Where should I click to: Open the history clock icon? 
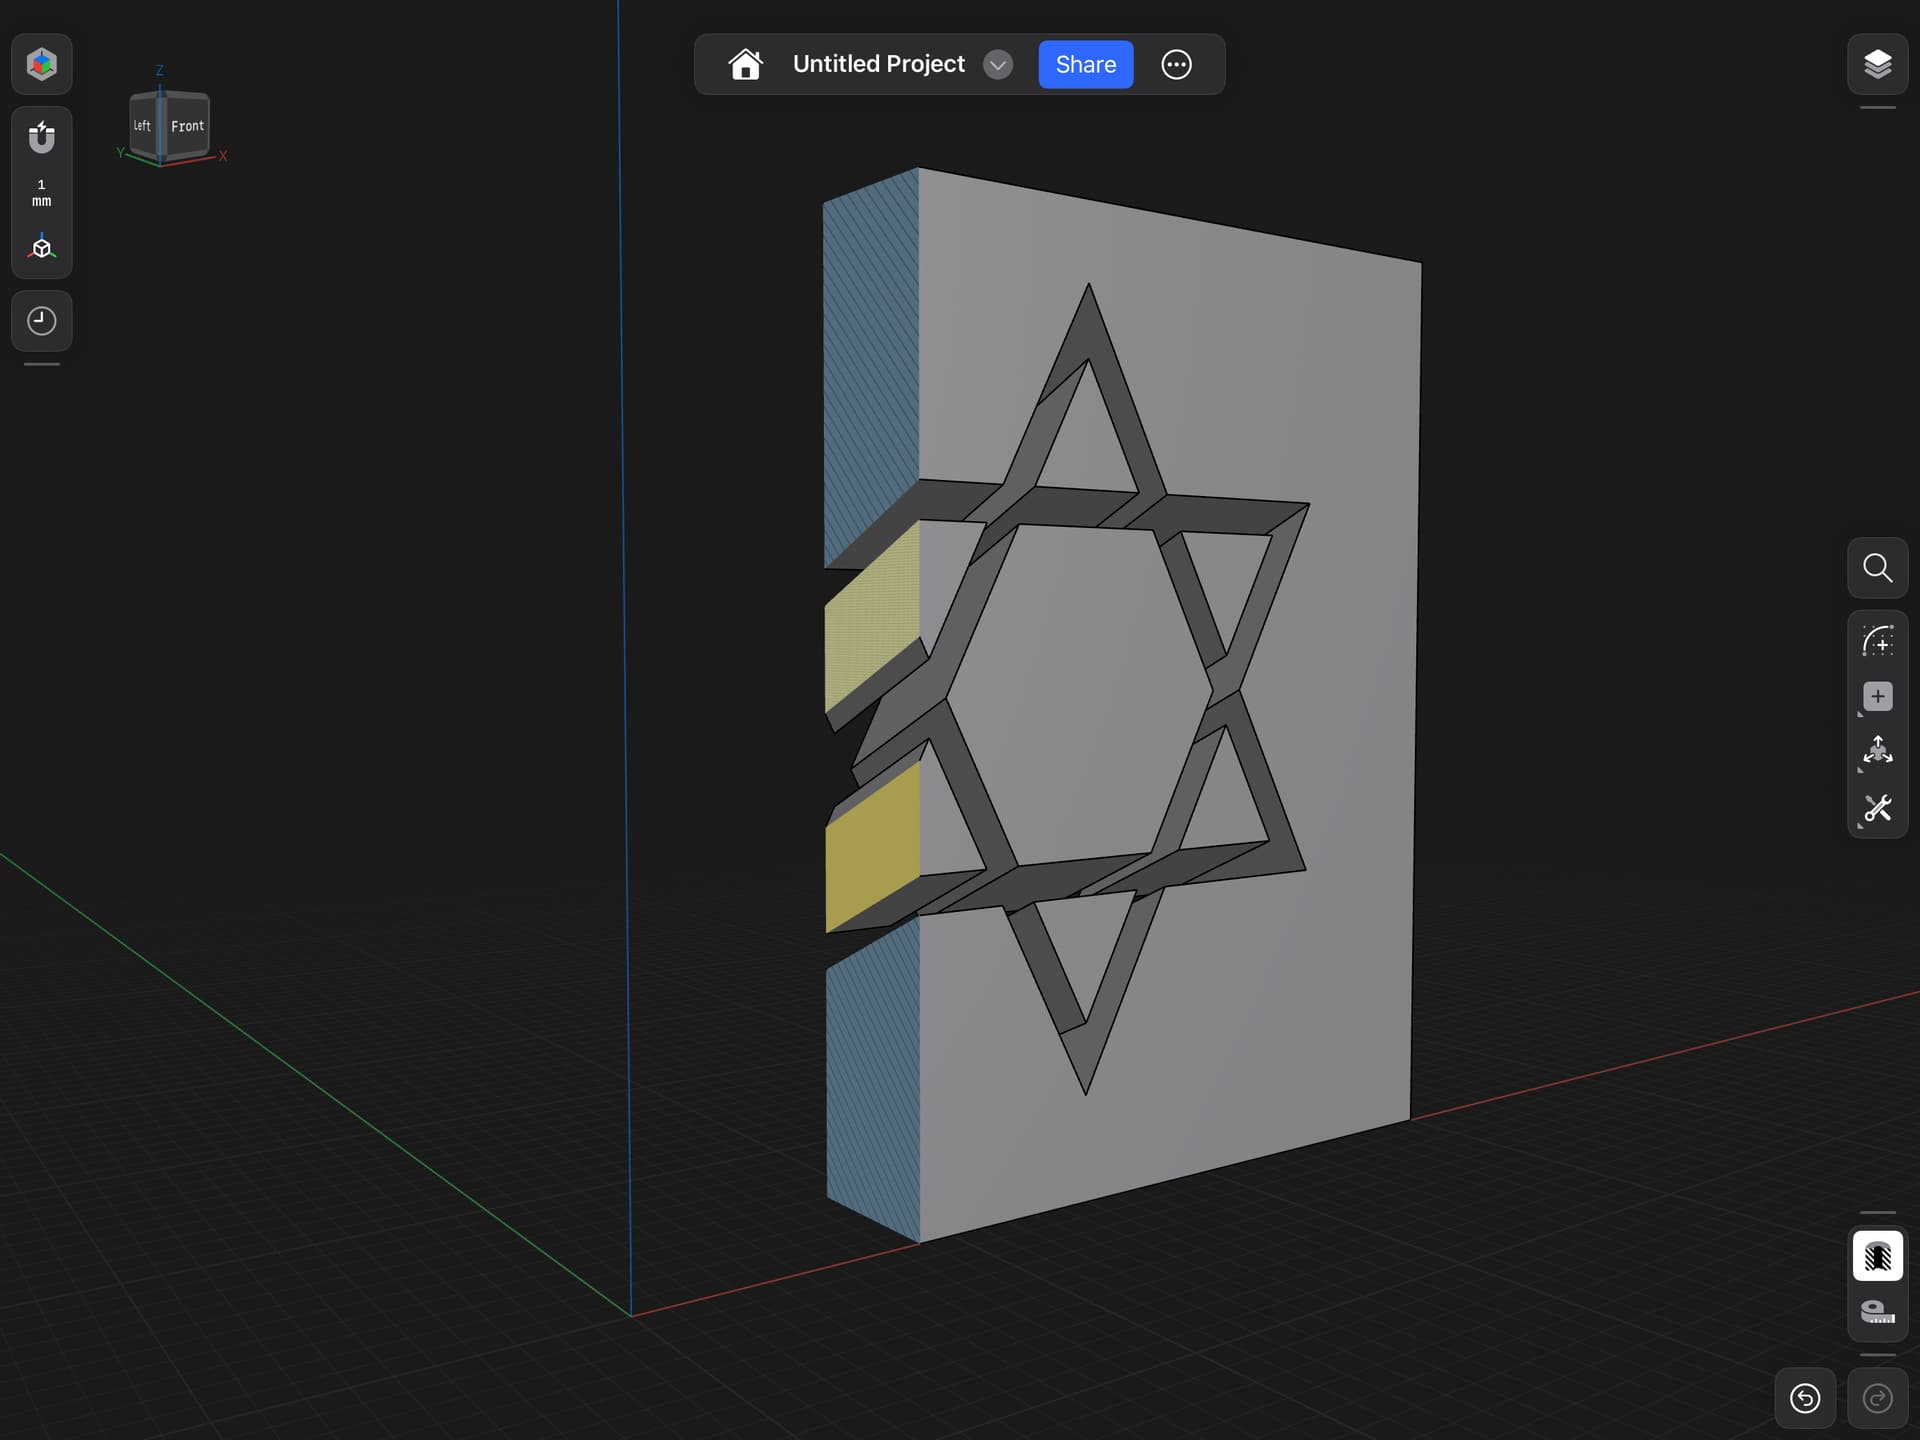tap(41, 321)
